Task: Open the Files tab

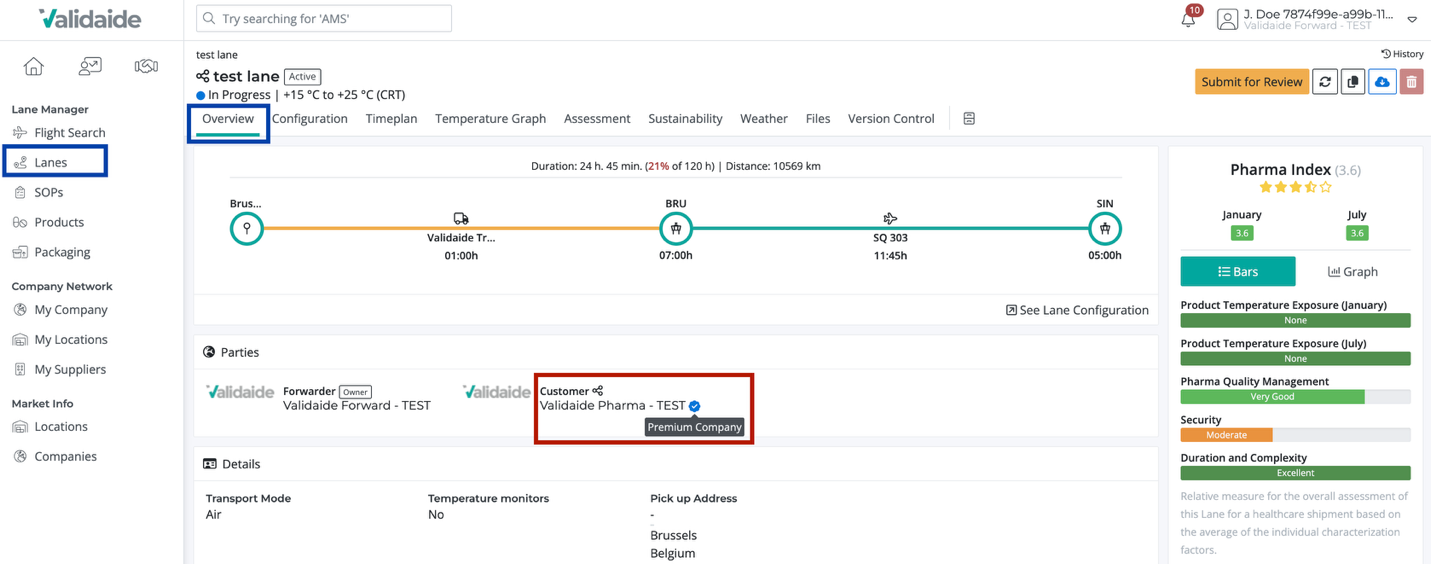Action: click(x=818, y=118)
